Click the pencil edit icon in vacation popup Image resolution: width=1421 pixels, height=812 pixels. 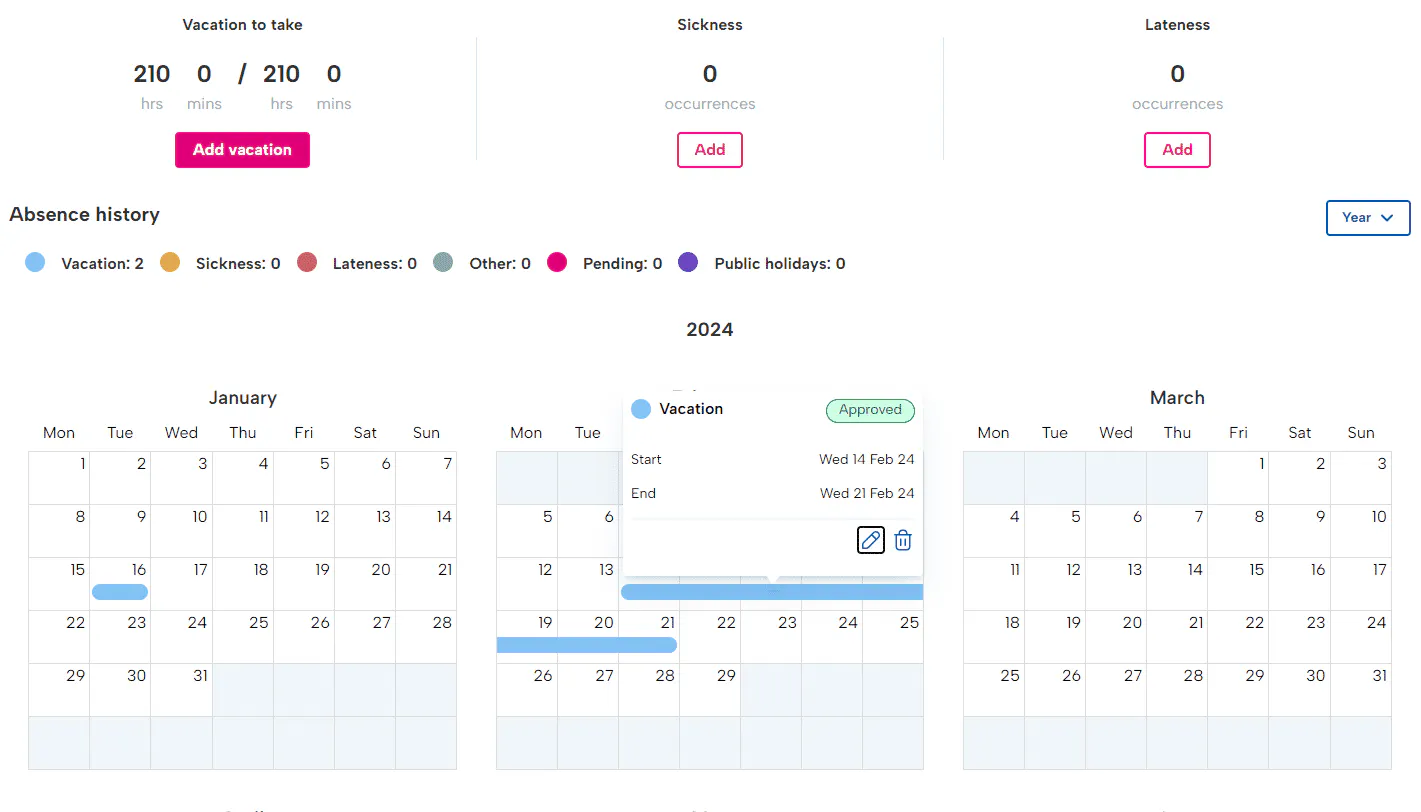(871, 540)
